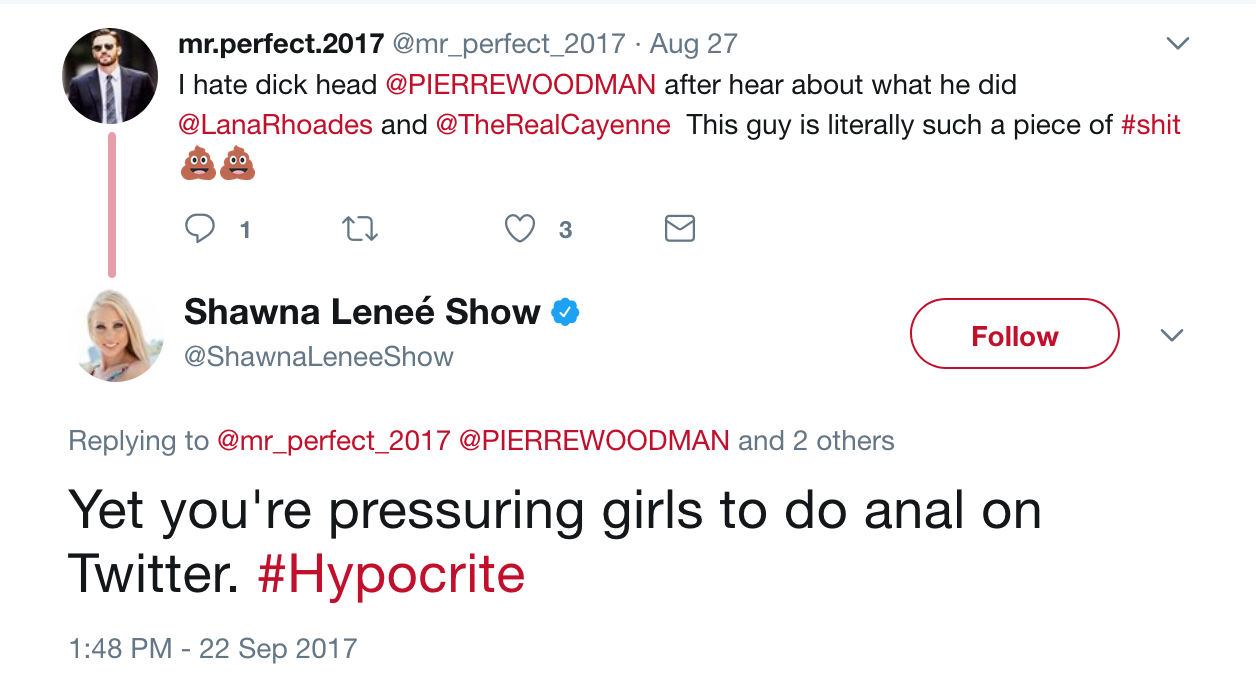This screenshot has height=676, width=1256.
Task: Click Shawna Leneé Show's avatar
Action: point(119,335)
